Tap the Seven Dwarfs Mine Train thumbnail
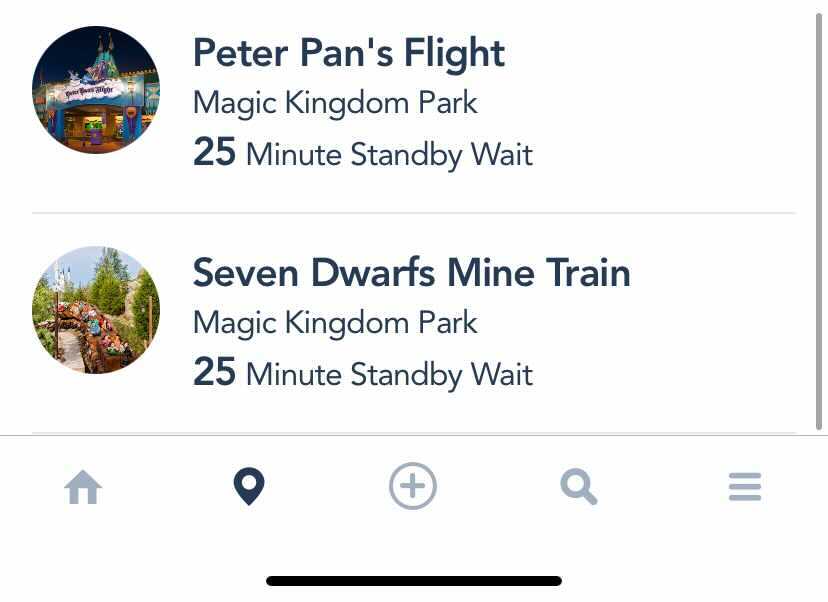 click(x=96, y=310)
